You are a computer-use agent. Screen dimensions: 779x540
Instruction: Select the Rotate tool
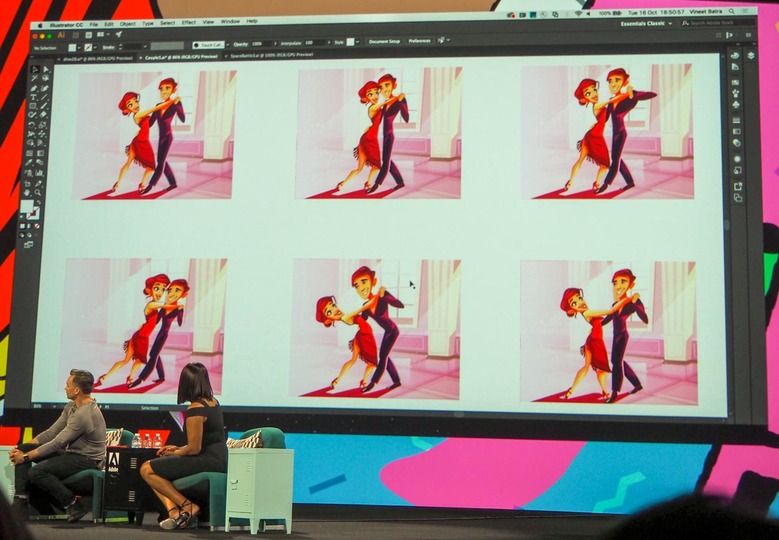31,125
